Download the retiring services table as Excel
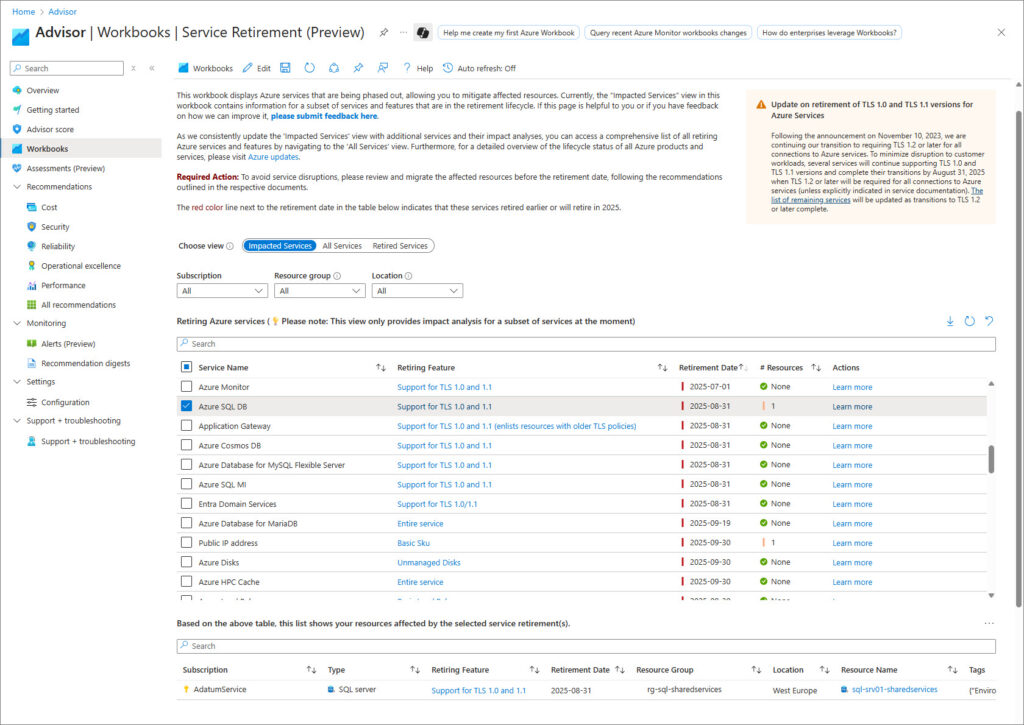This screenshot has width=1024, height=725. [x=950, y=320]
